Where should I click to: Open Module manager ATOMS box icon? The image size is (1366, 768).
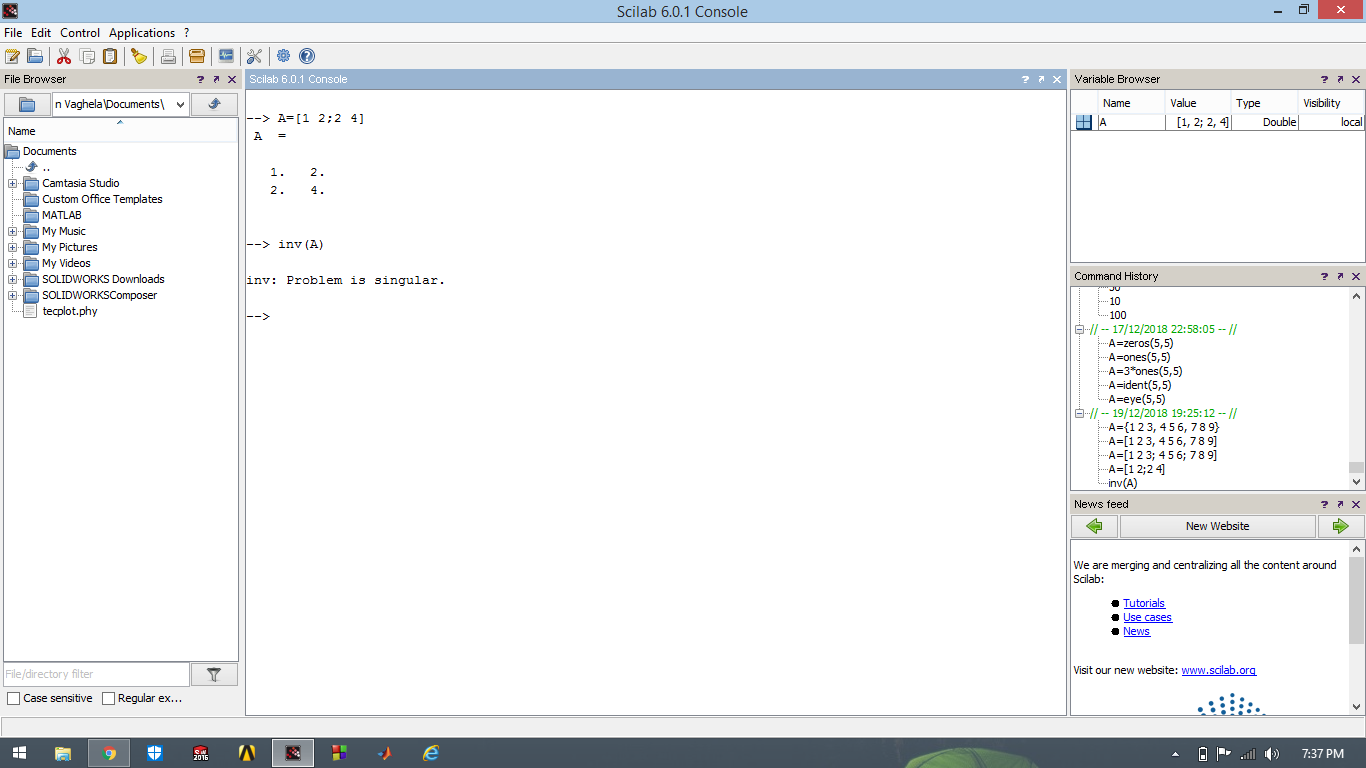pos(197,56)
